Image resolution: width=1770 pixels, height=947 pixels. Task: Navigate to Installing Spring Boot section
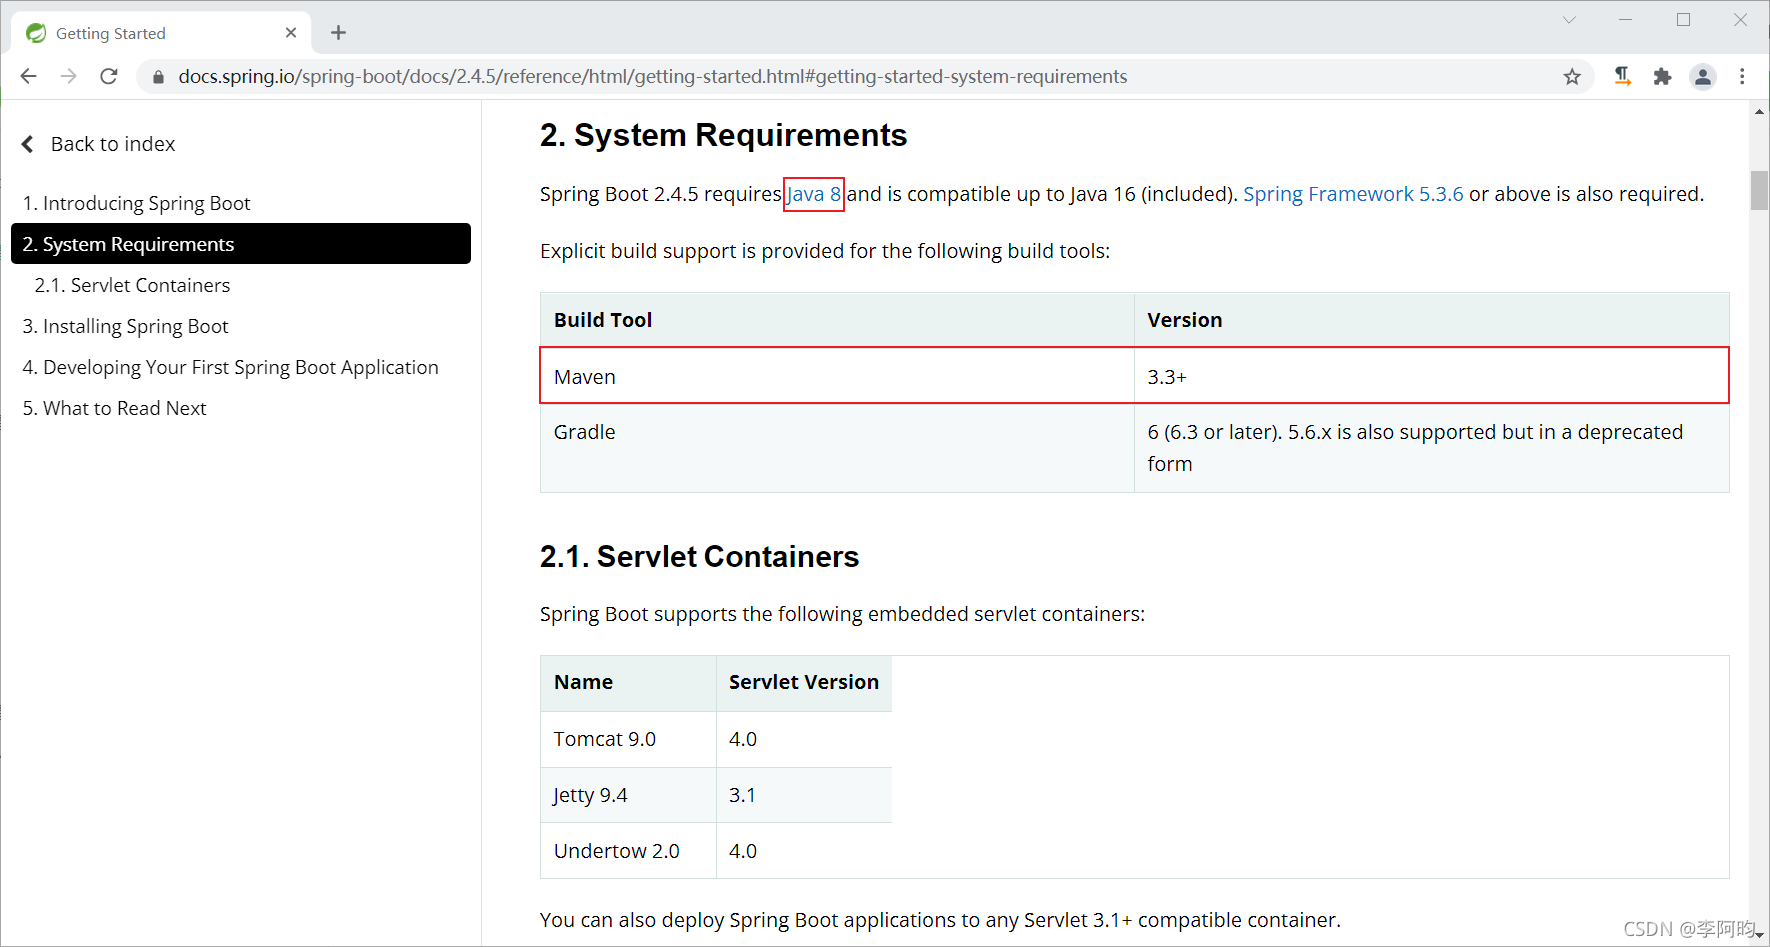(x=125, y=326)
